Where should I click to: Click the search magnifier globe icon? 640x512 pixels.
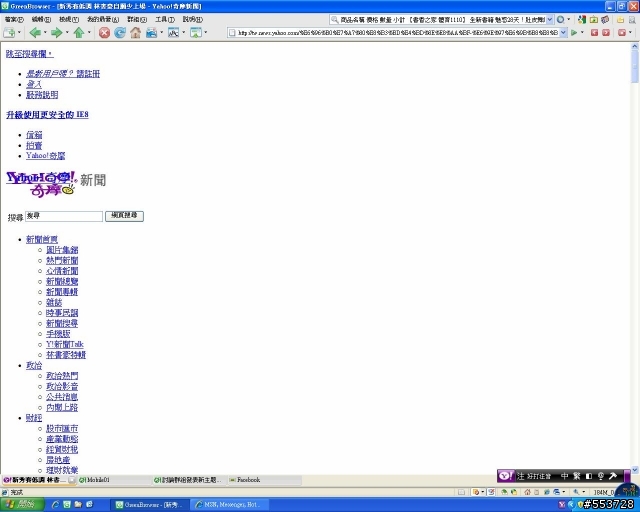click(561, 19)
